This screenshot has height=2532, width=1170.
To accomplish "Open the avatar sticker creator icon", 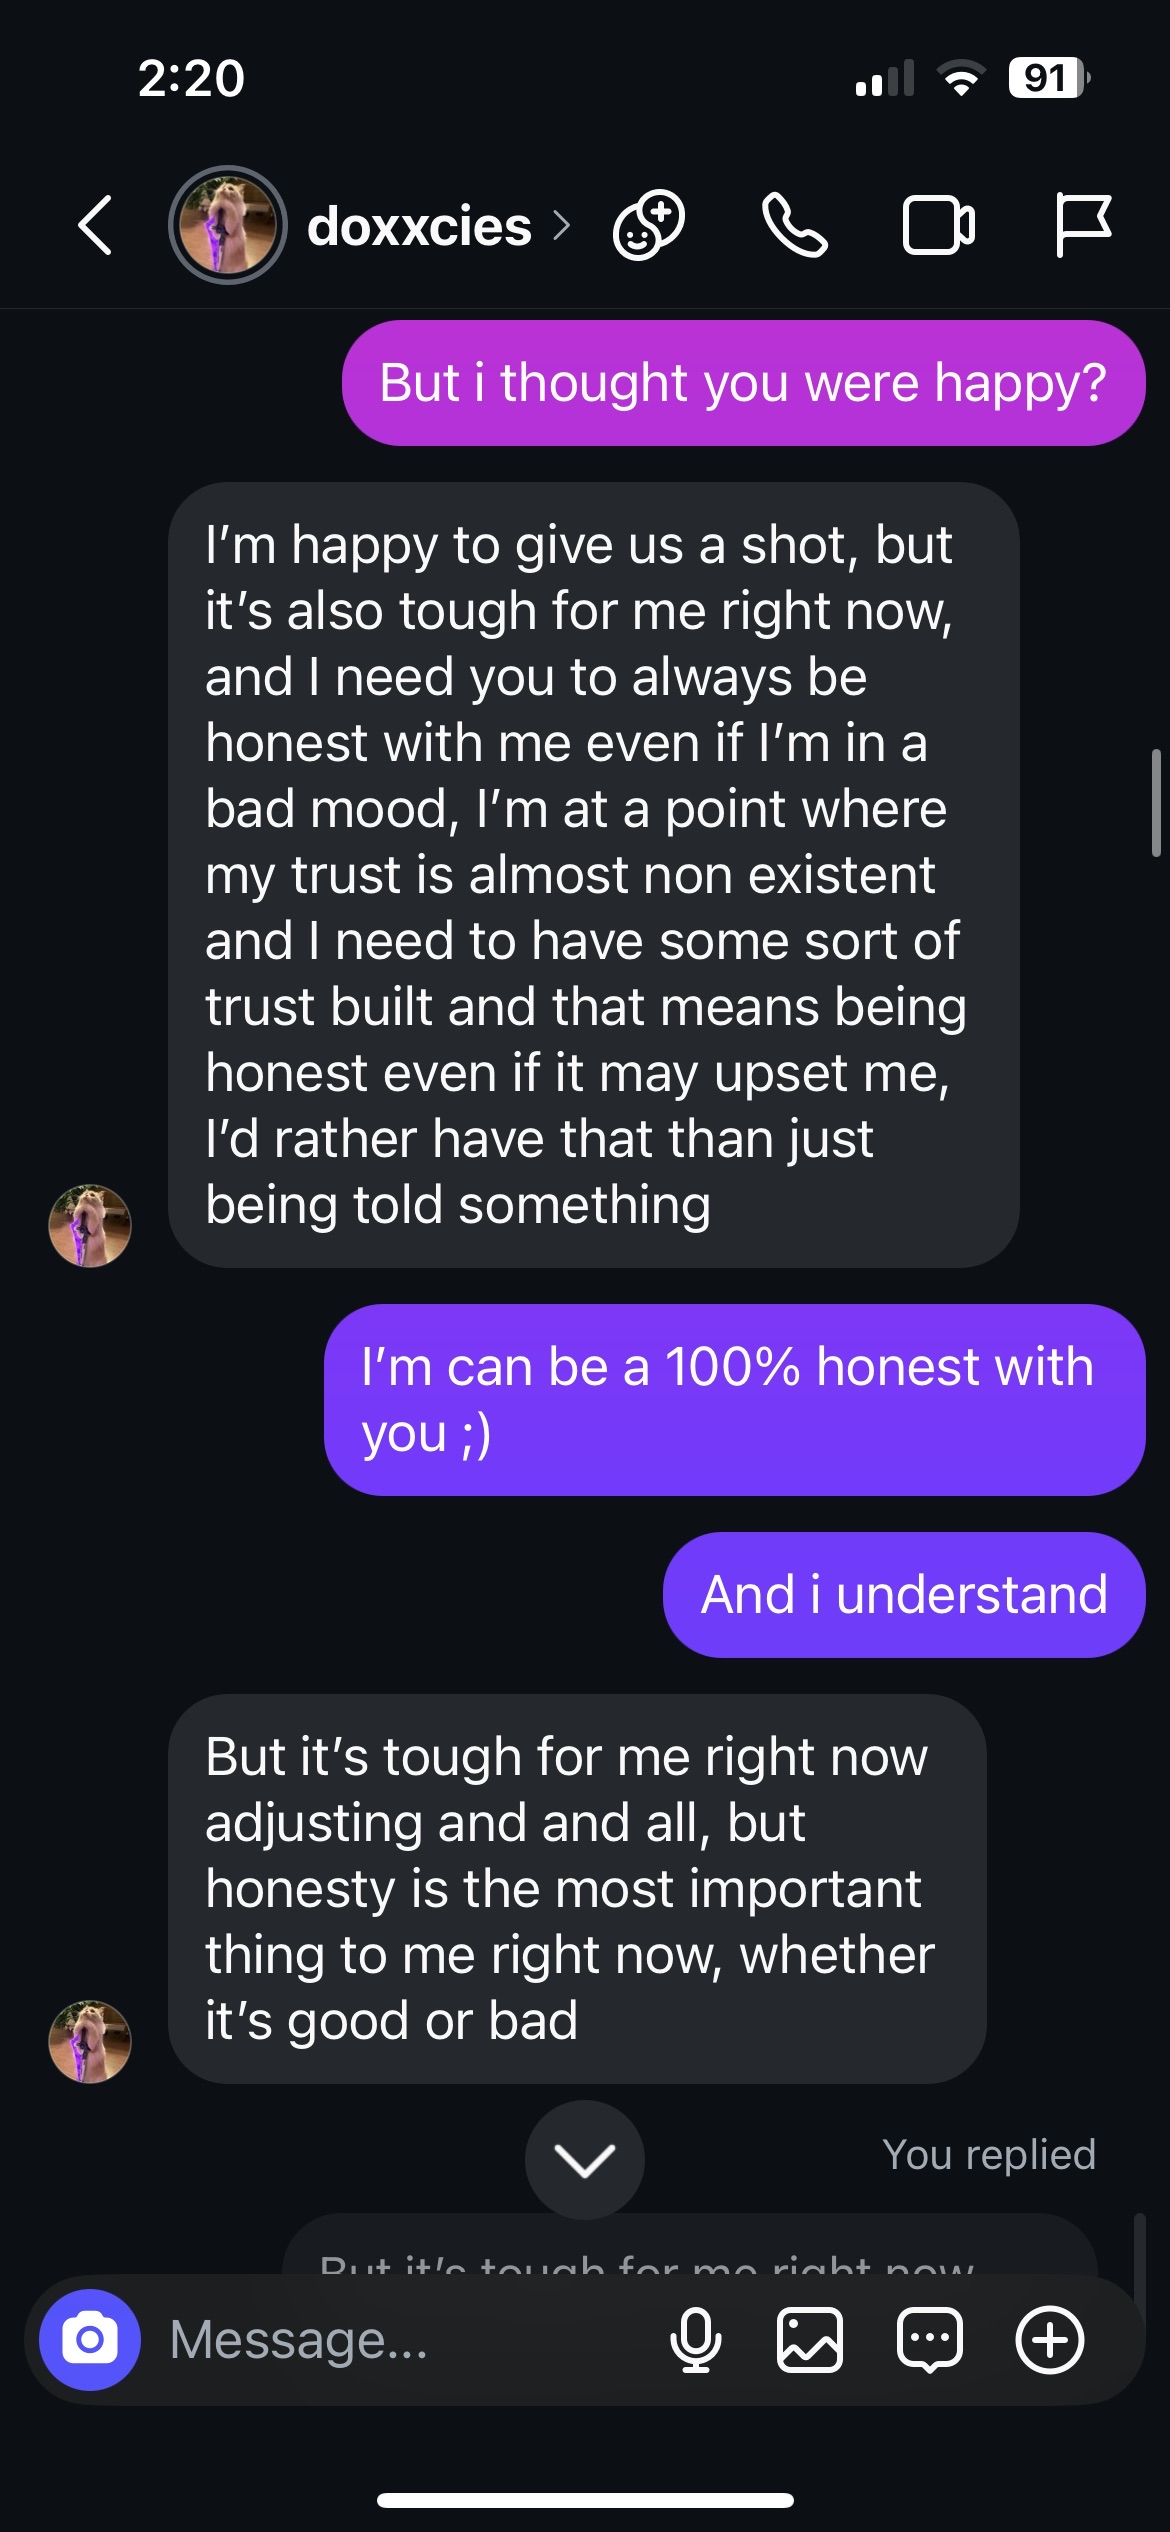I will pyautogui.click(x=648, y=225).
